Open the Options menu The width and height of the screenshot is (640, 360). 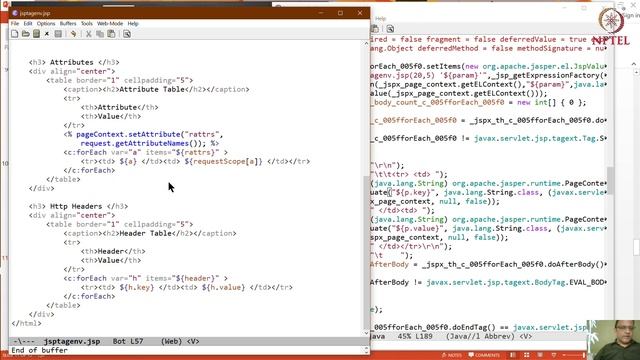[46, 24]
